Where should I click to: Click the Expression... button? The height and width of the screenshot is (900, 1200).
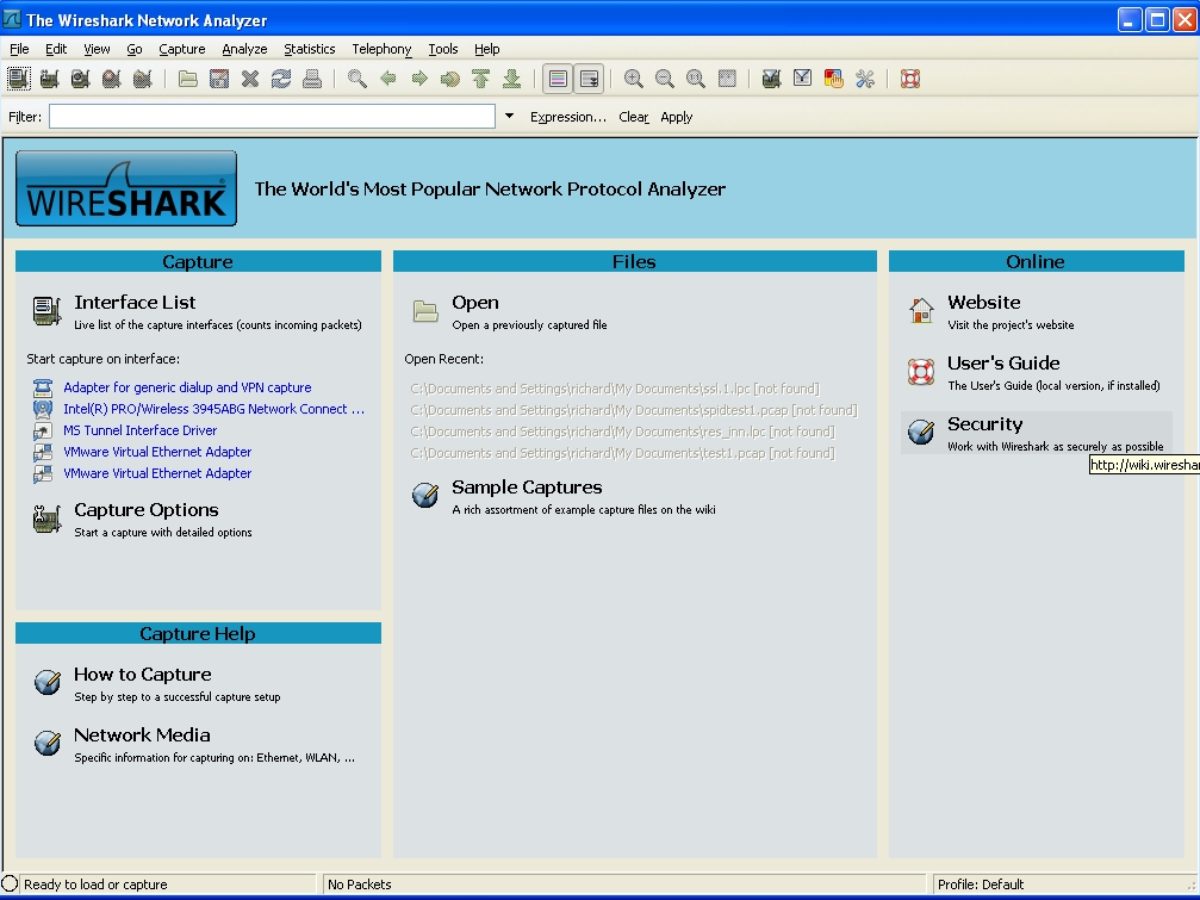[568, 117]
